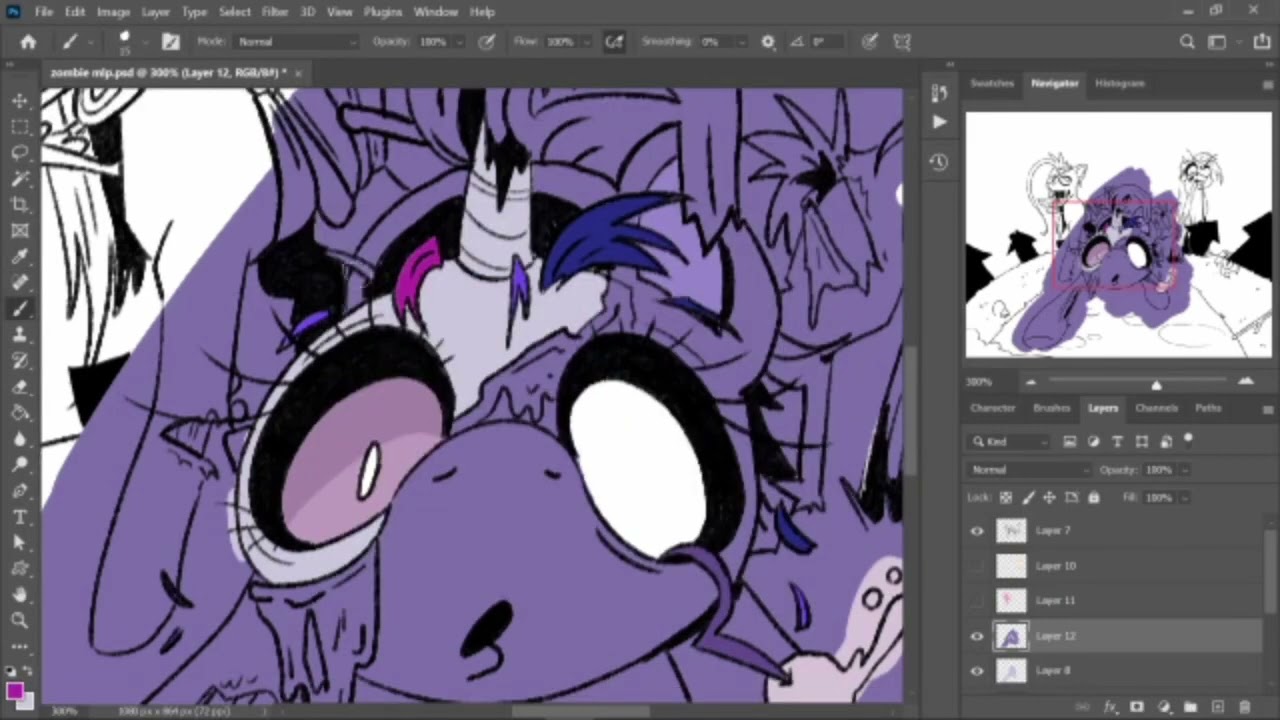Select the Pen tool
1280x720 pixels.
click(x=20, y=490)
